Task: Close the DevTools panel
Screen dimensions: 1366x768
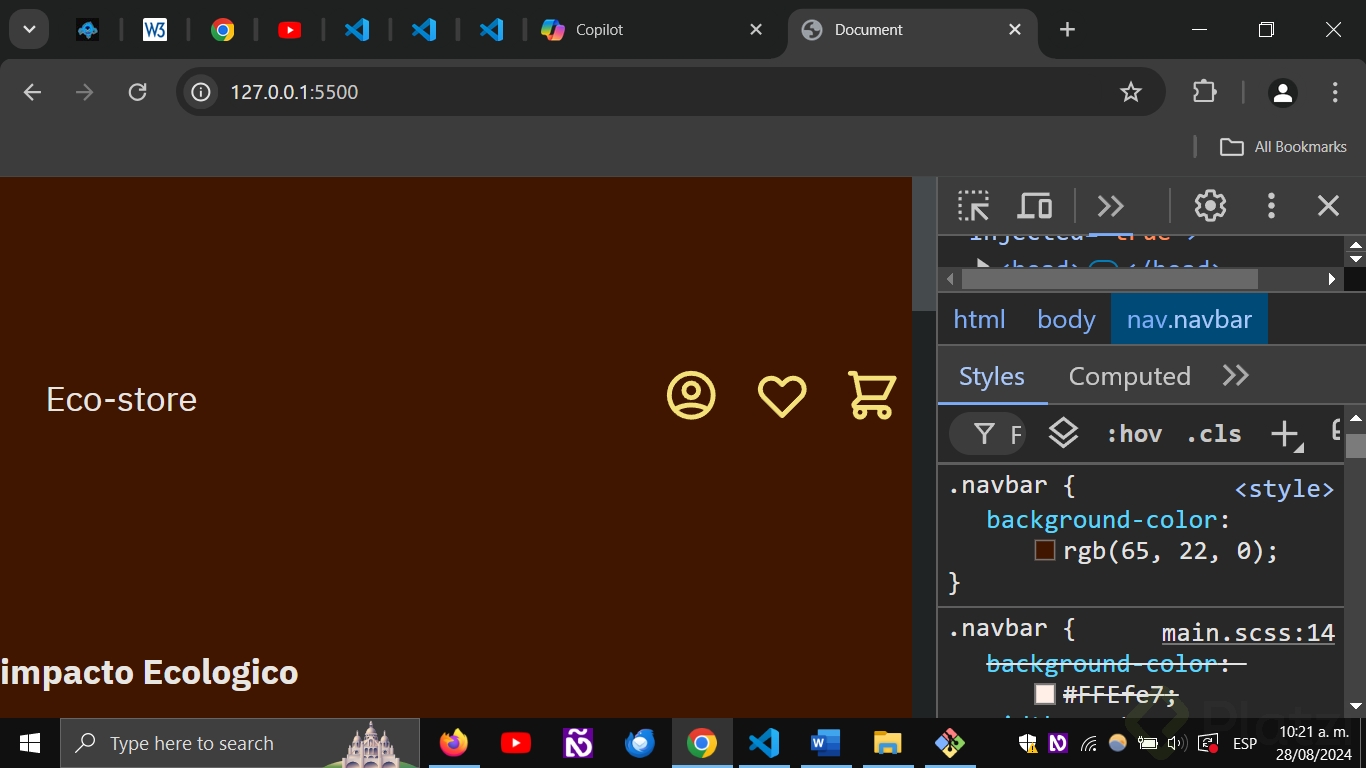Action: (x=1328, y=206)
